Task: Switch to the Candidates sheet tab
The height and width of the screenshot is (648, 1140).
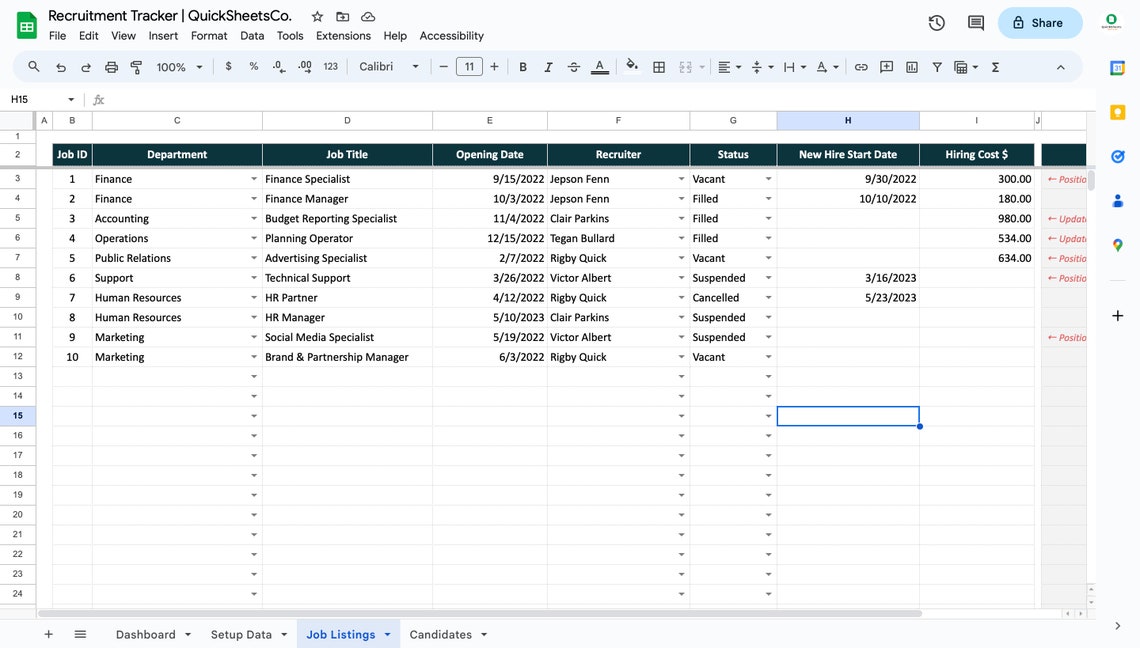Action: tap(440, 634)
